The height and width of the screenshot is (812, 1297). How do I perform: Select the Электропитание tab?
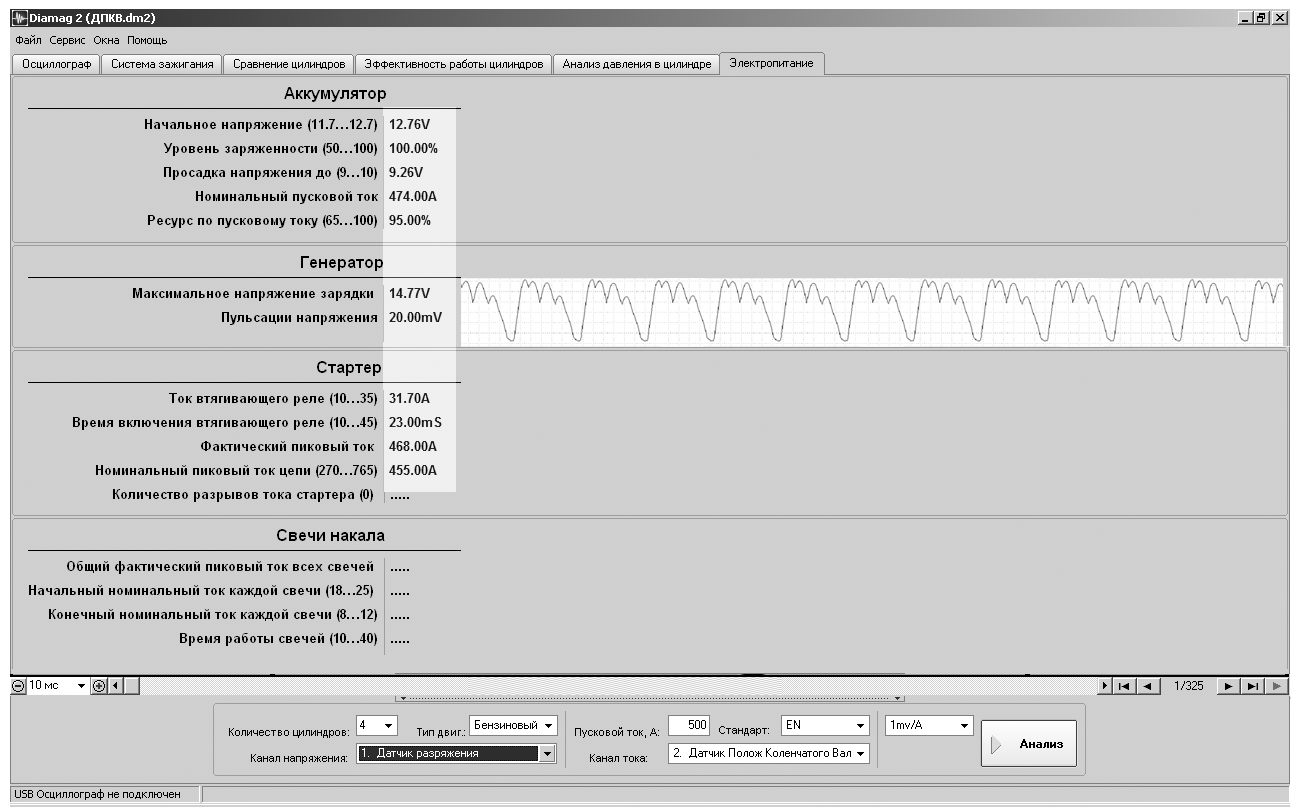point(771,63)
